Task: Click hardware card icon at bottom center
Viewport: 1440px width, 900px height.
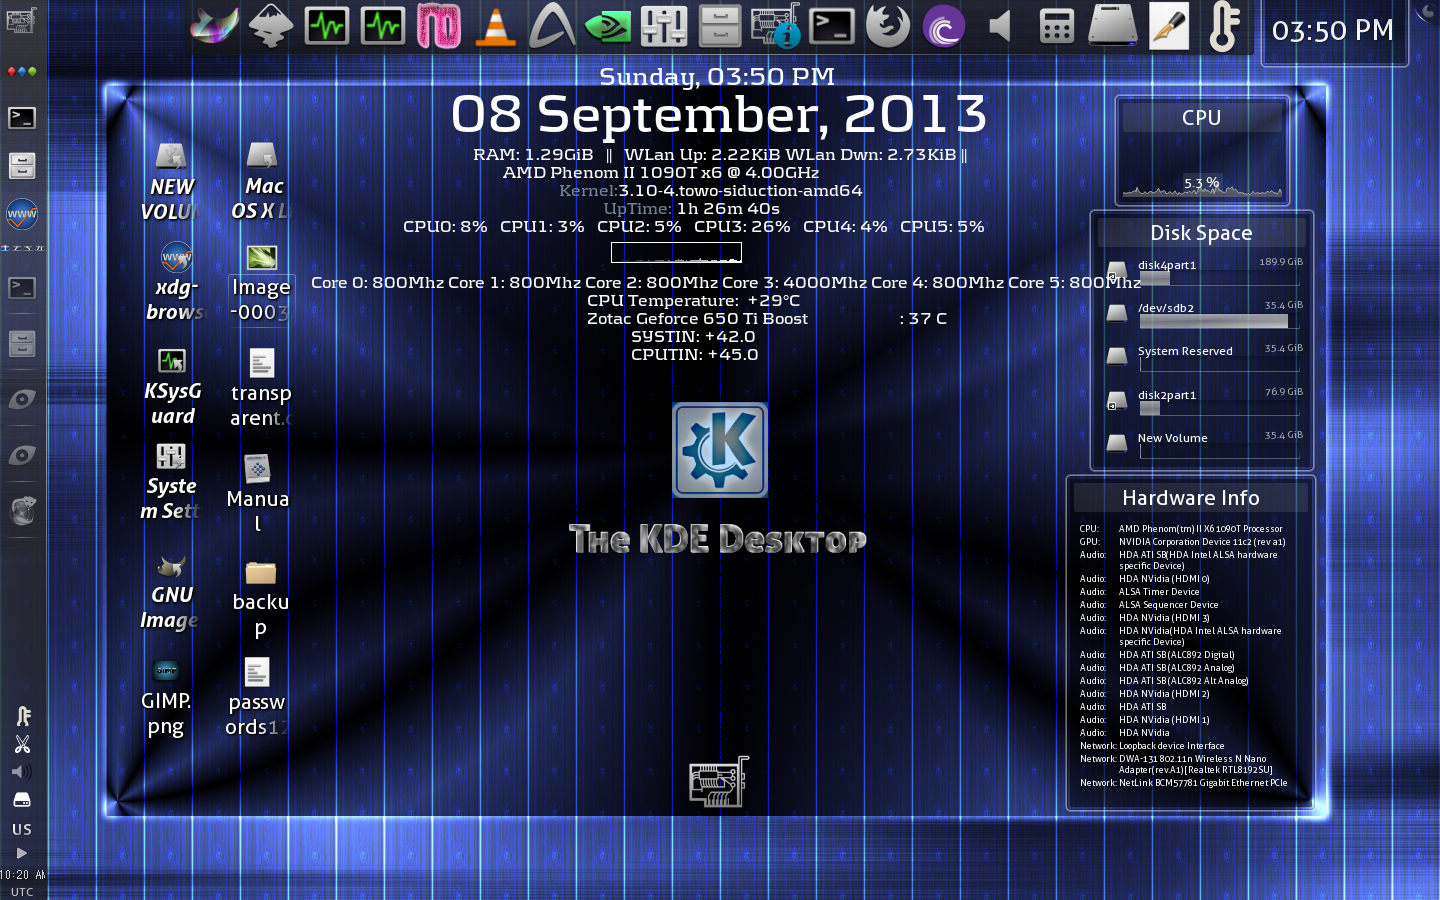Action: tap(719, 782)
